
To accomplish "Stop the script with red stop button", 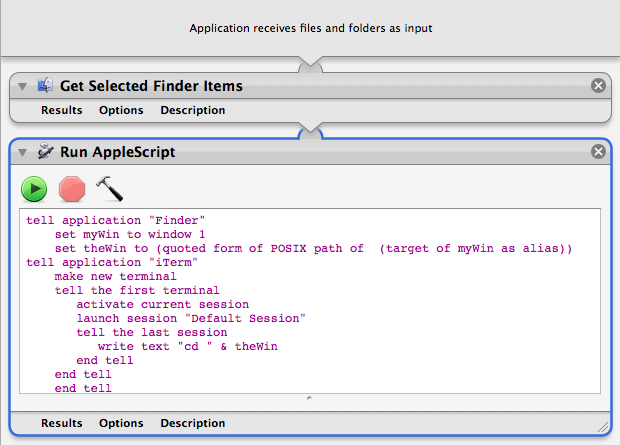I will (72, 189).
